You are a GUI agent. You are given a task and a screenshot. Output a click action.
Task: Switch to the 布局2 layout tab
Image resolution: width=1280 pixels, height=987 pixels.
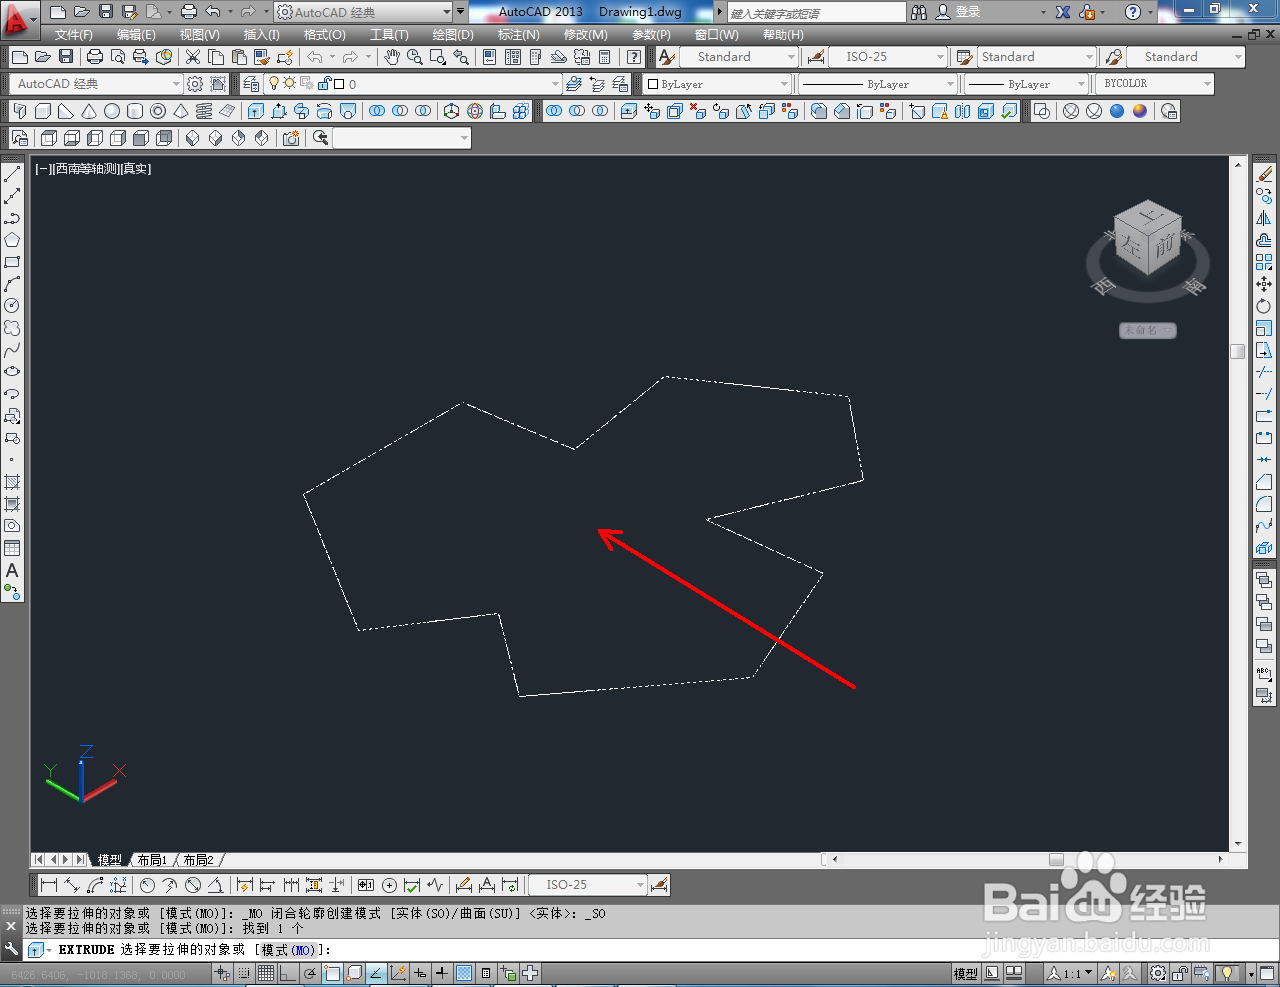(198, 860)
